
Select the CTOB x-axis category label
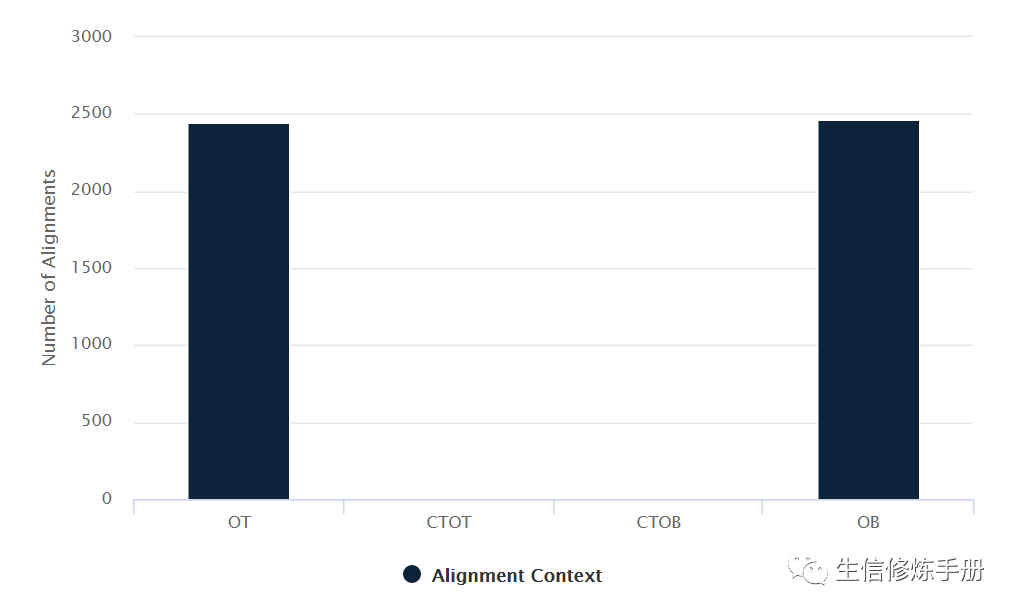pos(658,523)
